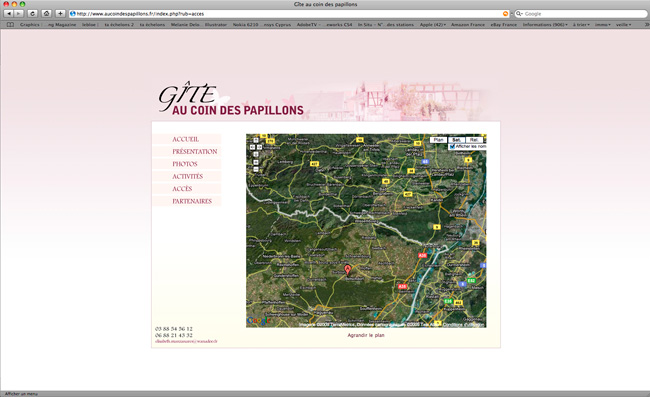Open the bookmarks book icon in the bar

10,24
